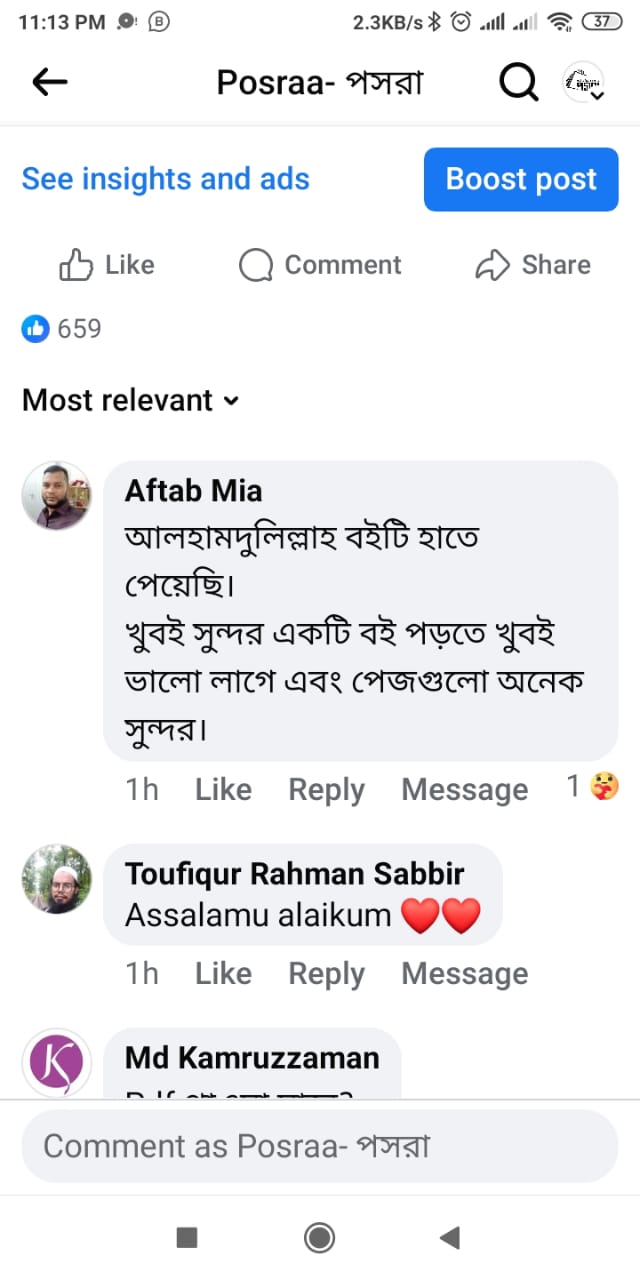
Task: Like Toufiqur Rahman Sabbir's comment
Action: pos(223,974)
